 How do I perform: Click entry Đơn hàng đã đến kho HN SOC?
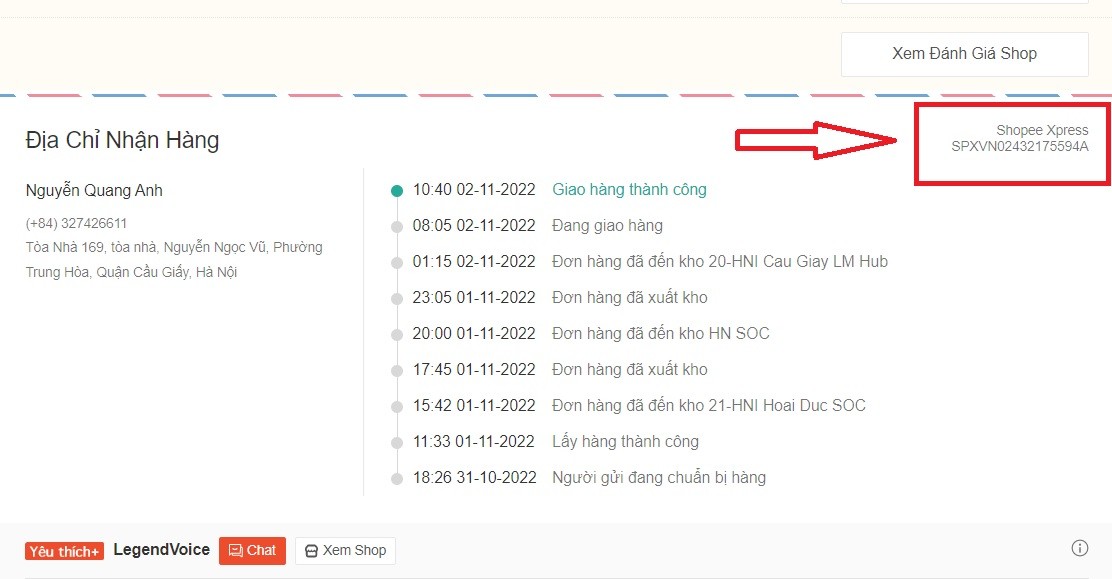pyautogui.click(x=660, y=333)
